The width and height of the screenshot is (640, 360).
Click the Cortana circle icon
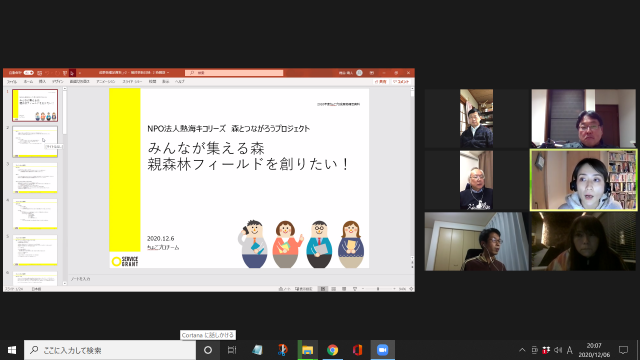[208, 350]
